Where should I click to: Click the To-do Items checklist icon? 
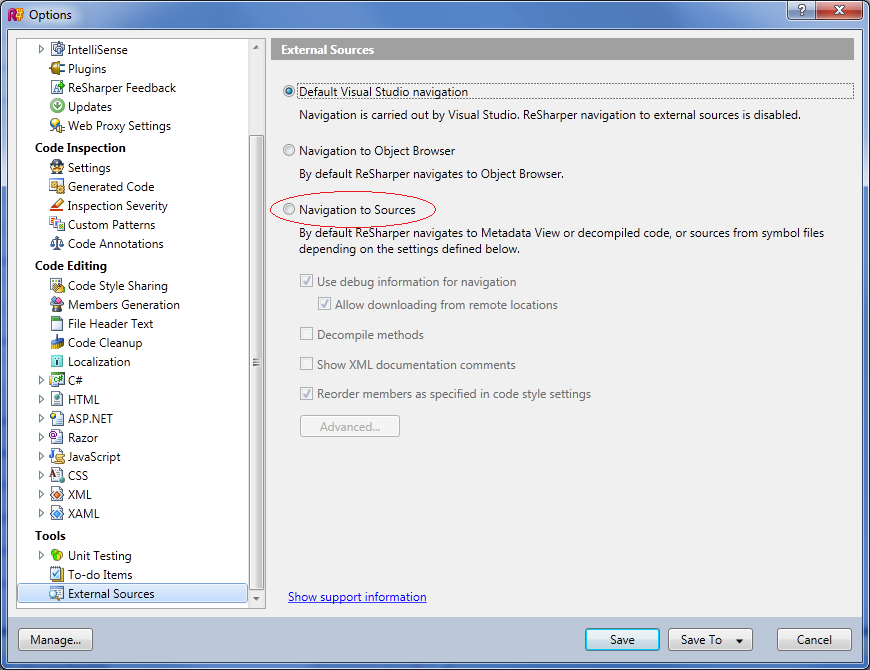[x=57, y=574]
